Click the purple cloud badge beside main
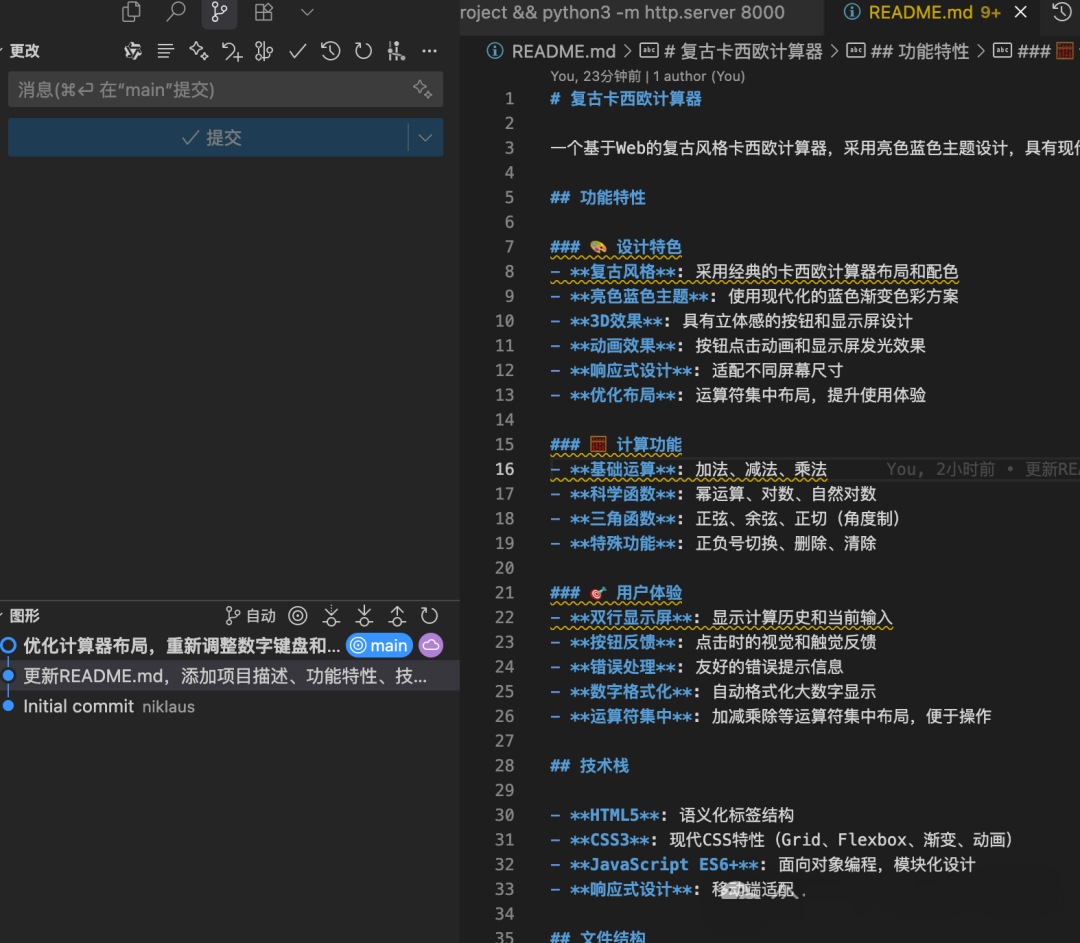Viewport: 1080px width, 943px height. click(431, 645)
